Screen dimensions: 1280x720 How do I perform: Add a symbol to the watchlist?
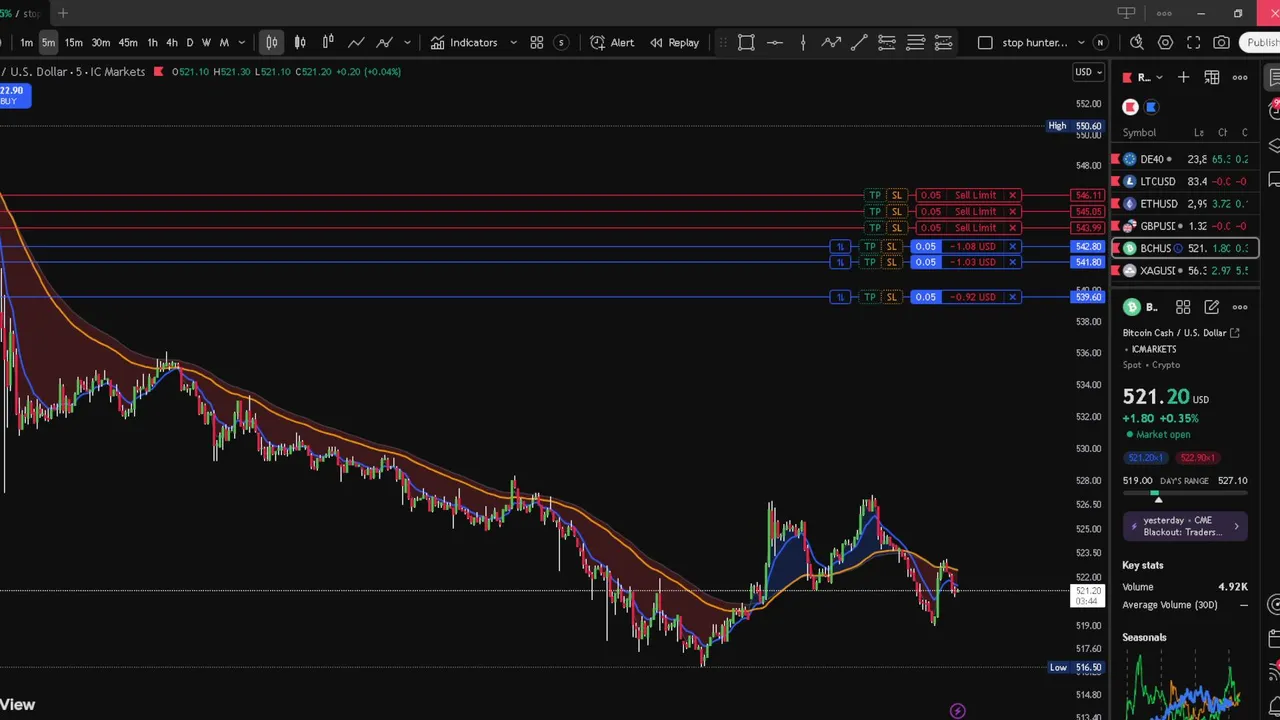tap(1183, 77)
